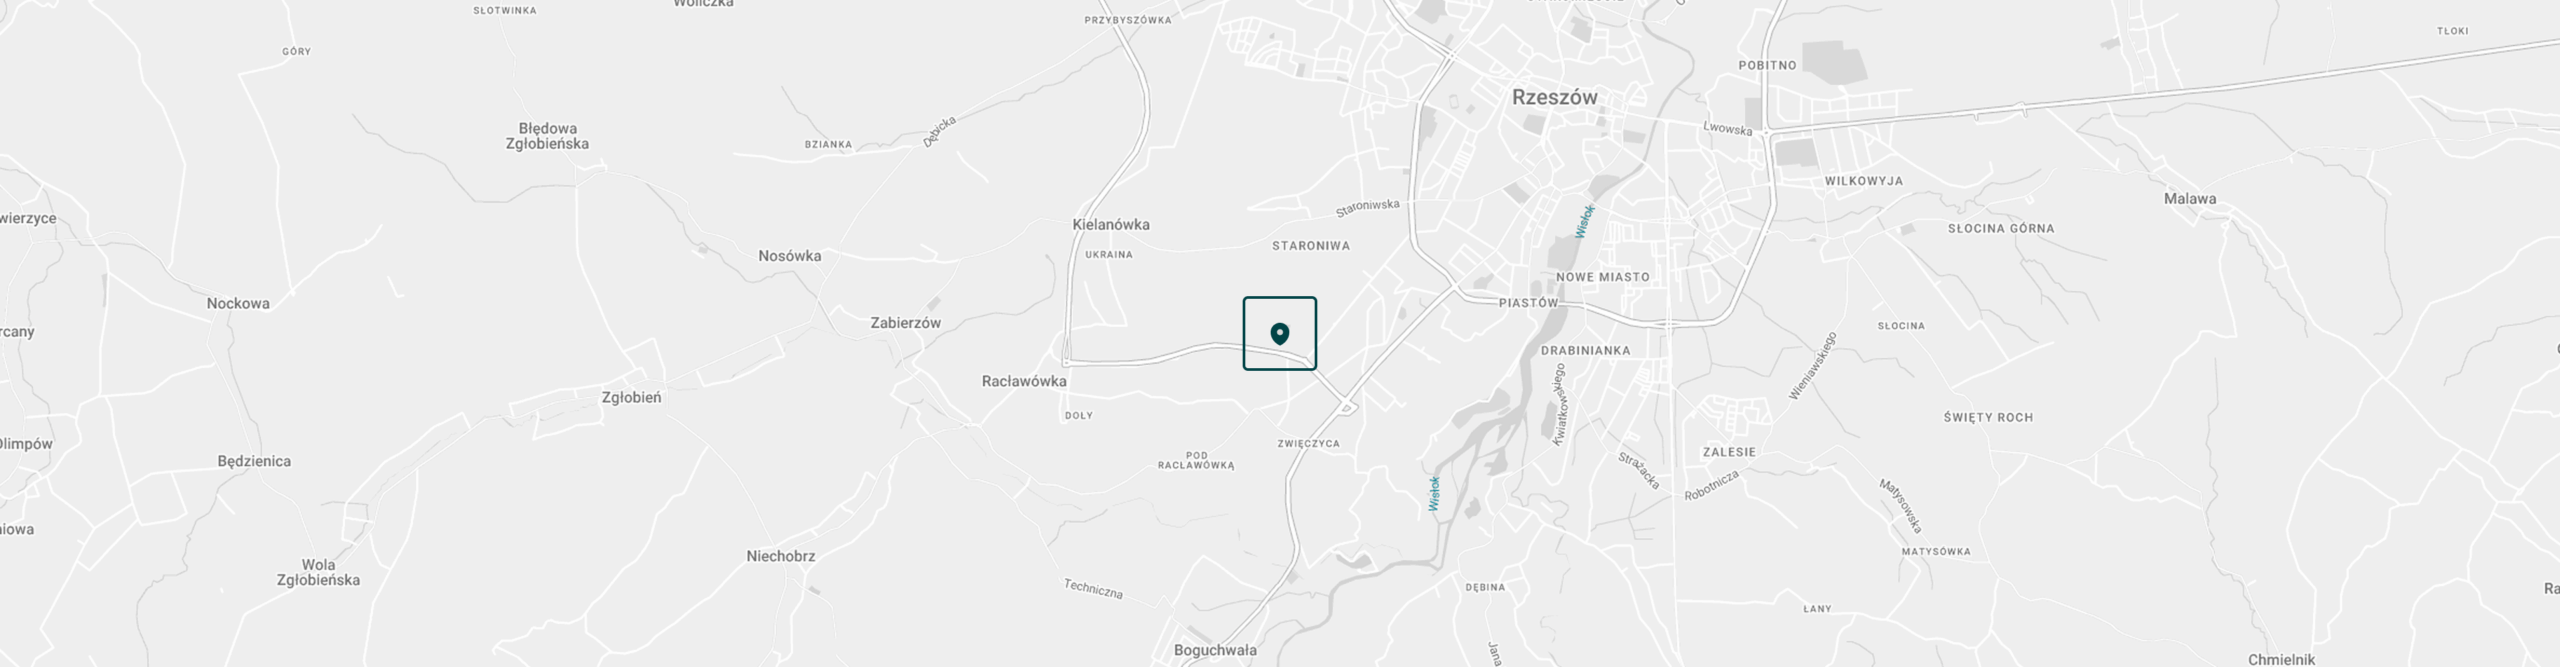Screen dimensions: 2560x667
Task: Click the Malawa place label
Action: coord(2190,199)
